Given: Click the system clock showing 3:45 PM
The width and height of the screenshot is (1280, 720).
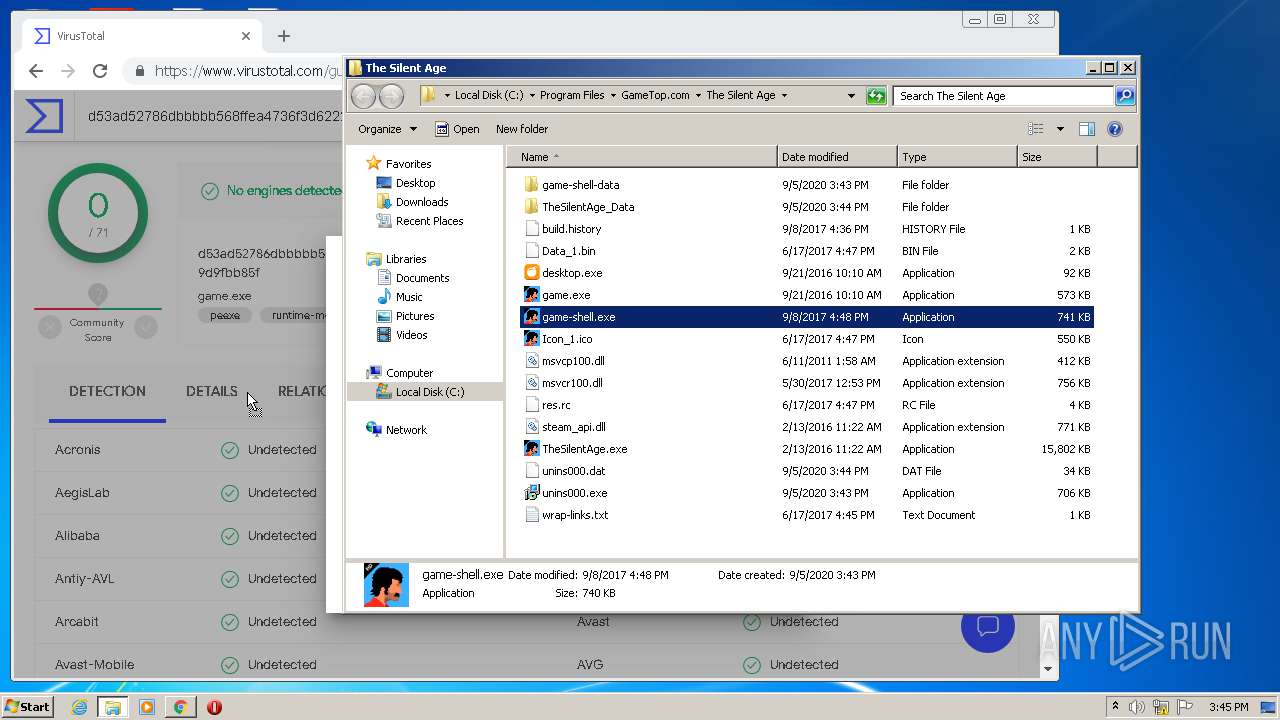Looking at the screenshot, I should tap(1228, 707).
